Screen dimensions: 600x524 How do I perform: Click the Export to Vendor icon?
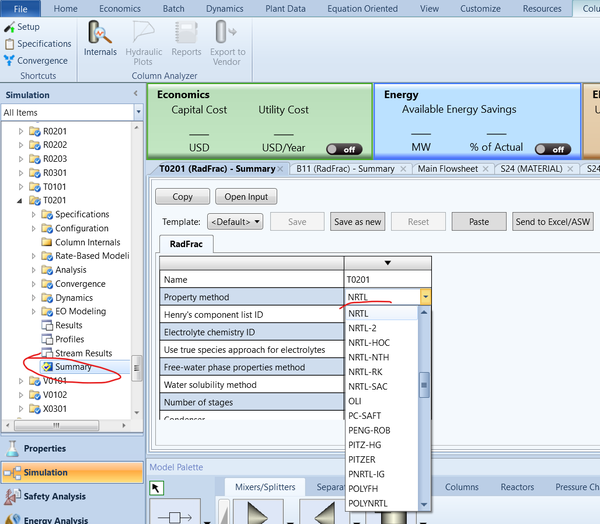(x=227, y=38)
